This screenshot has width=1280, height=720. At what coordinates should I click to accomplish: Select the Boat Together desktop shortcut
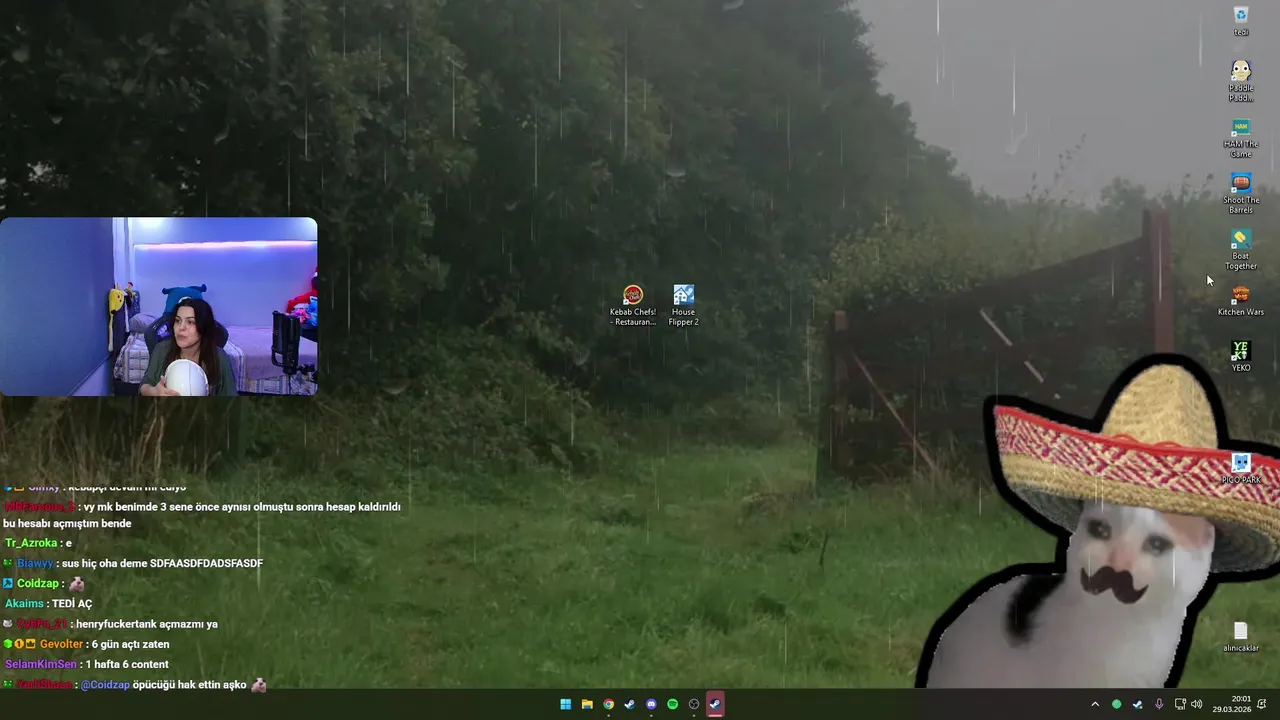[1241, 250]
